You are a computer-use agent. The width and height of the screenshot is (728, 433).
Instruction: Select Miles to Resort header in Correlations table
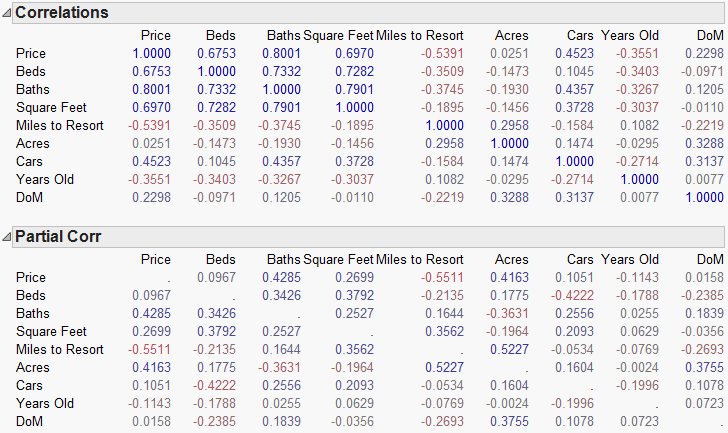point(420,36)
